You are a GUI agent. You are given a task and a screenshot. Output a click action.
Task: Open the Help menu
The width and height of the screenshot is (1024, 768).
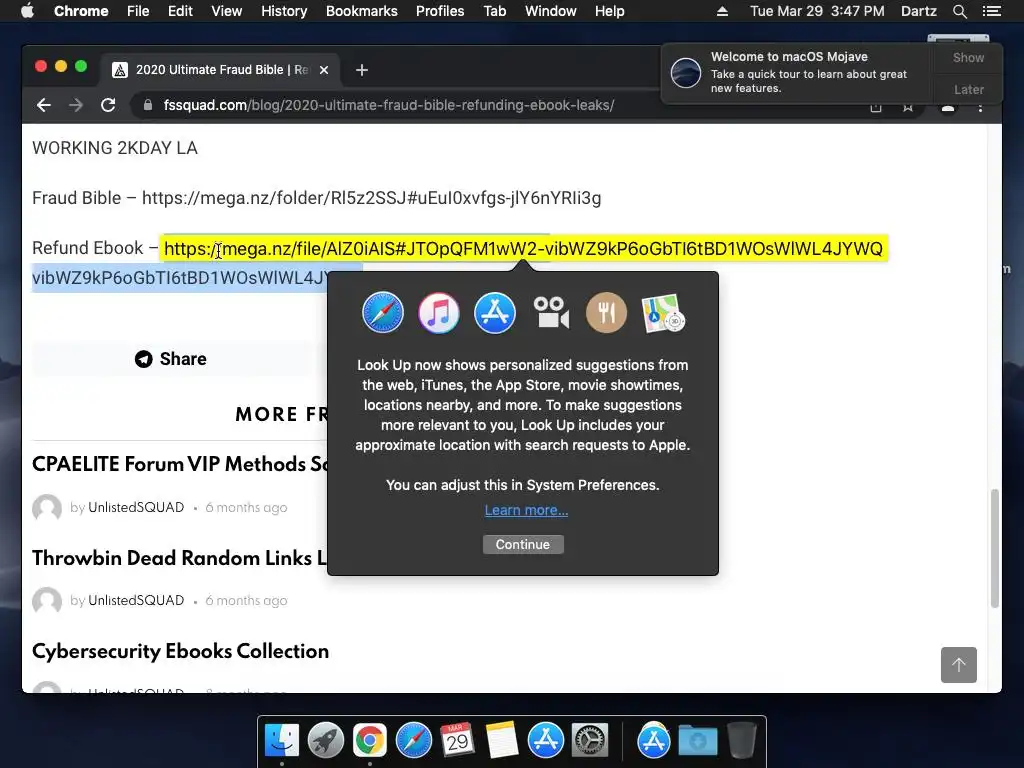tap(609, 11)
